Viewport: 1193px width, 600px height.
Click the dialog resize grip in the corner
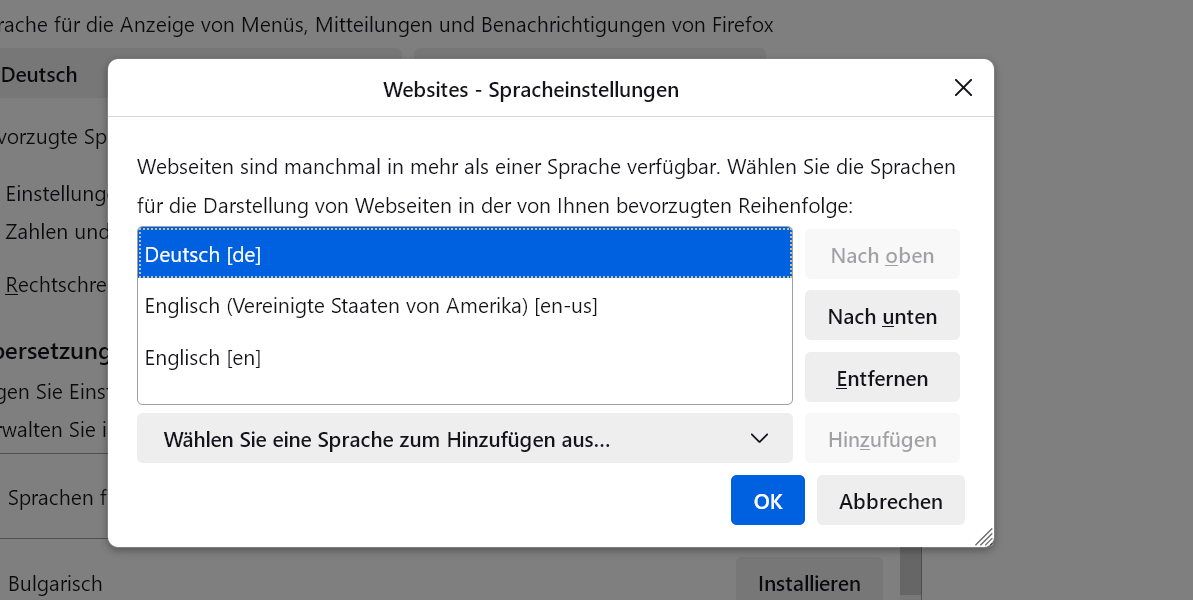point(984,537)
